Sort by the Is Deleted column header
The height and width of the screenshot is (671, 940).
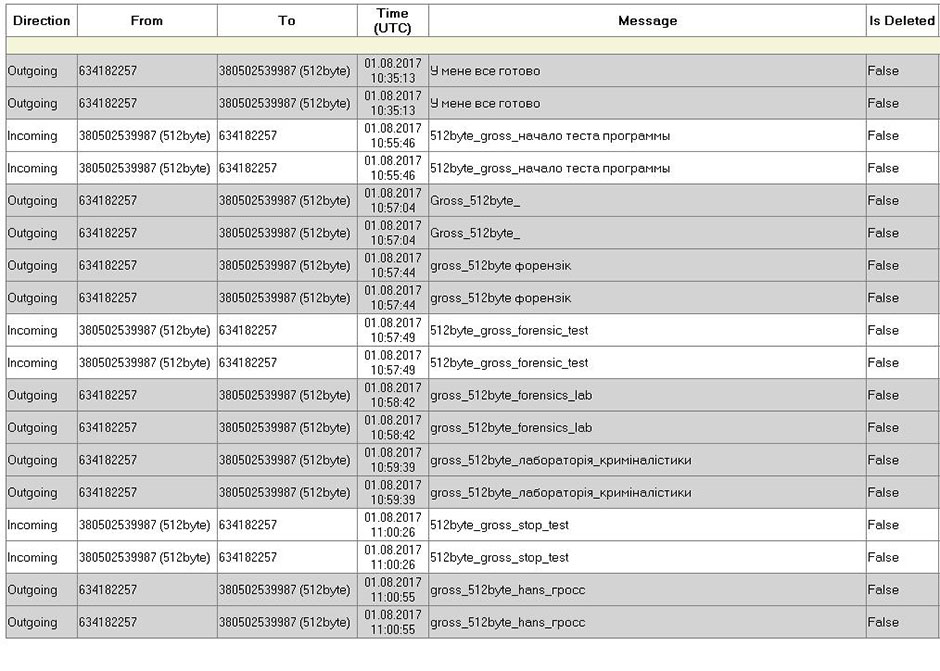[901, 21]
